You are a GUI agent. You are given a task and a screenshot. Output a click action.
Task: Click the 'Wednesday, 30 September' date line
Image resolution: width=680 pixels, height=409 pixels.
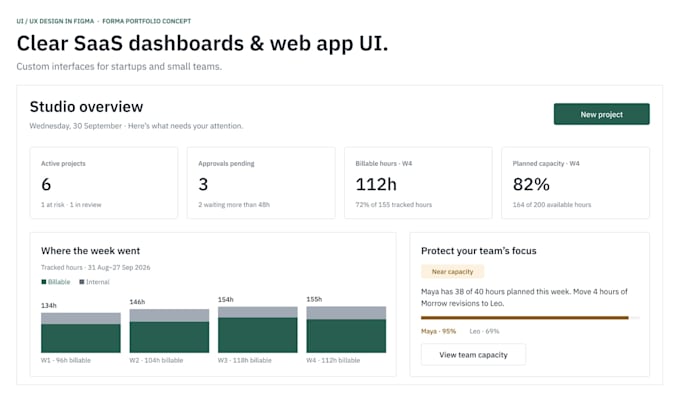coord(136,126)
